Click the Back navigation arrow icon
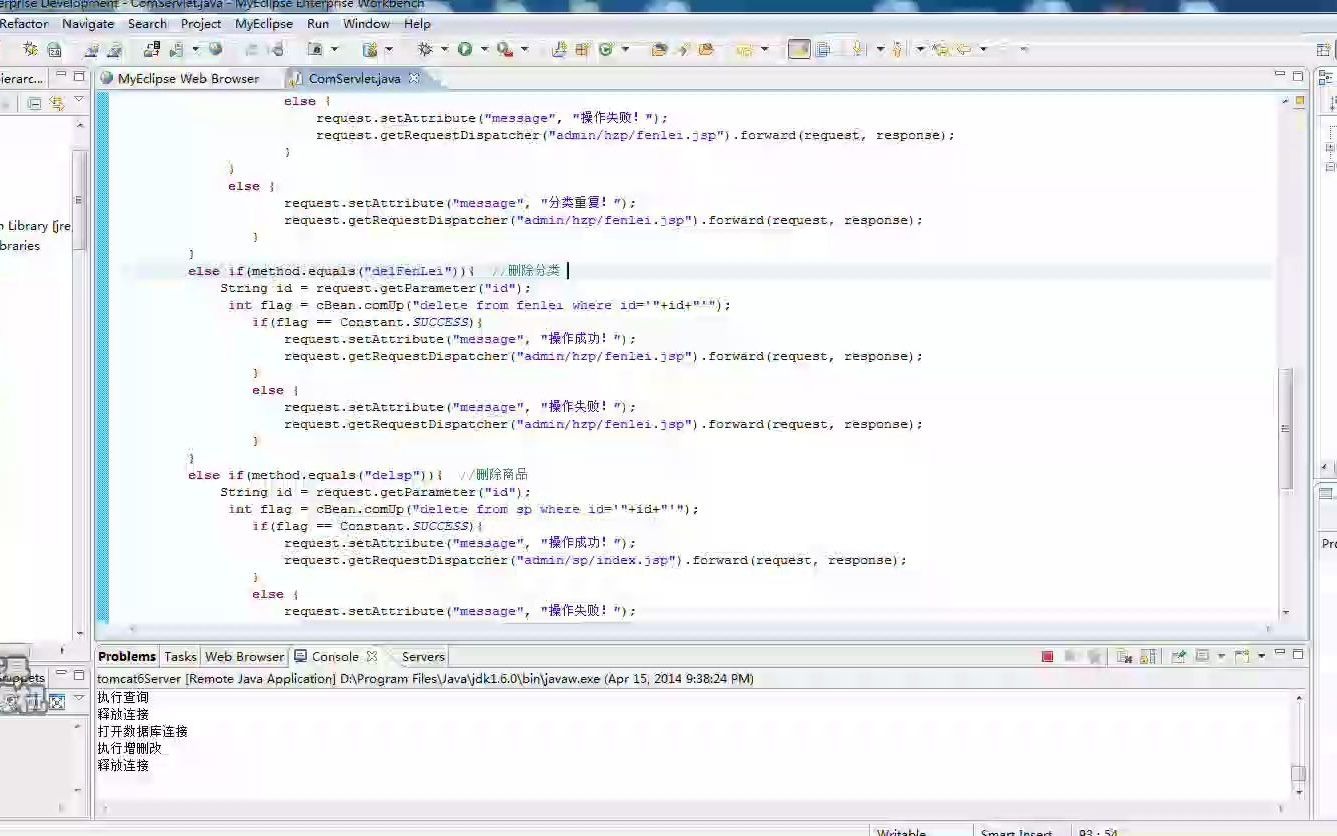Image resolution: width=1337 pixels, height=836 pixels. 964,49
